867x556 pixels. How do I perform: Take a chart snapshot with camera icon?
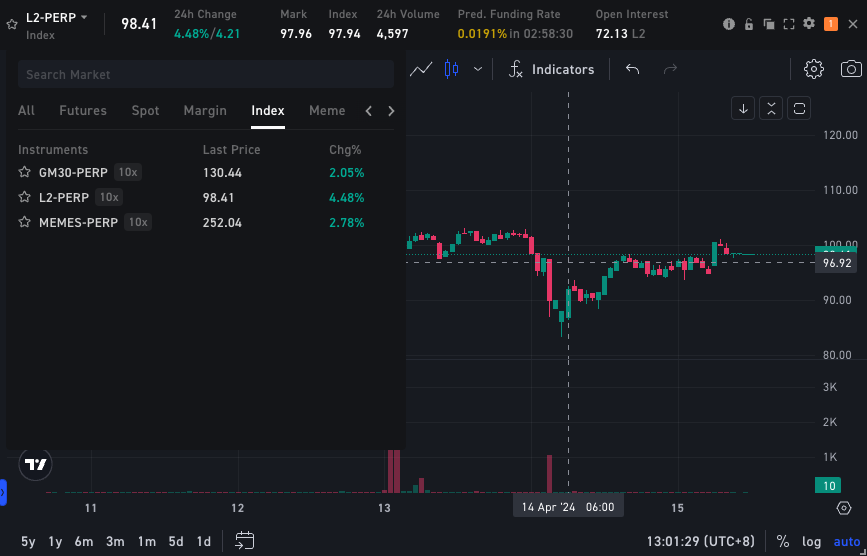(851, 69)
